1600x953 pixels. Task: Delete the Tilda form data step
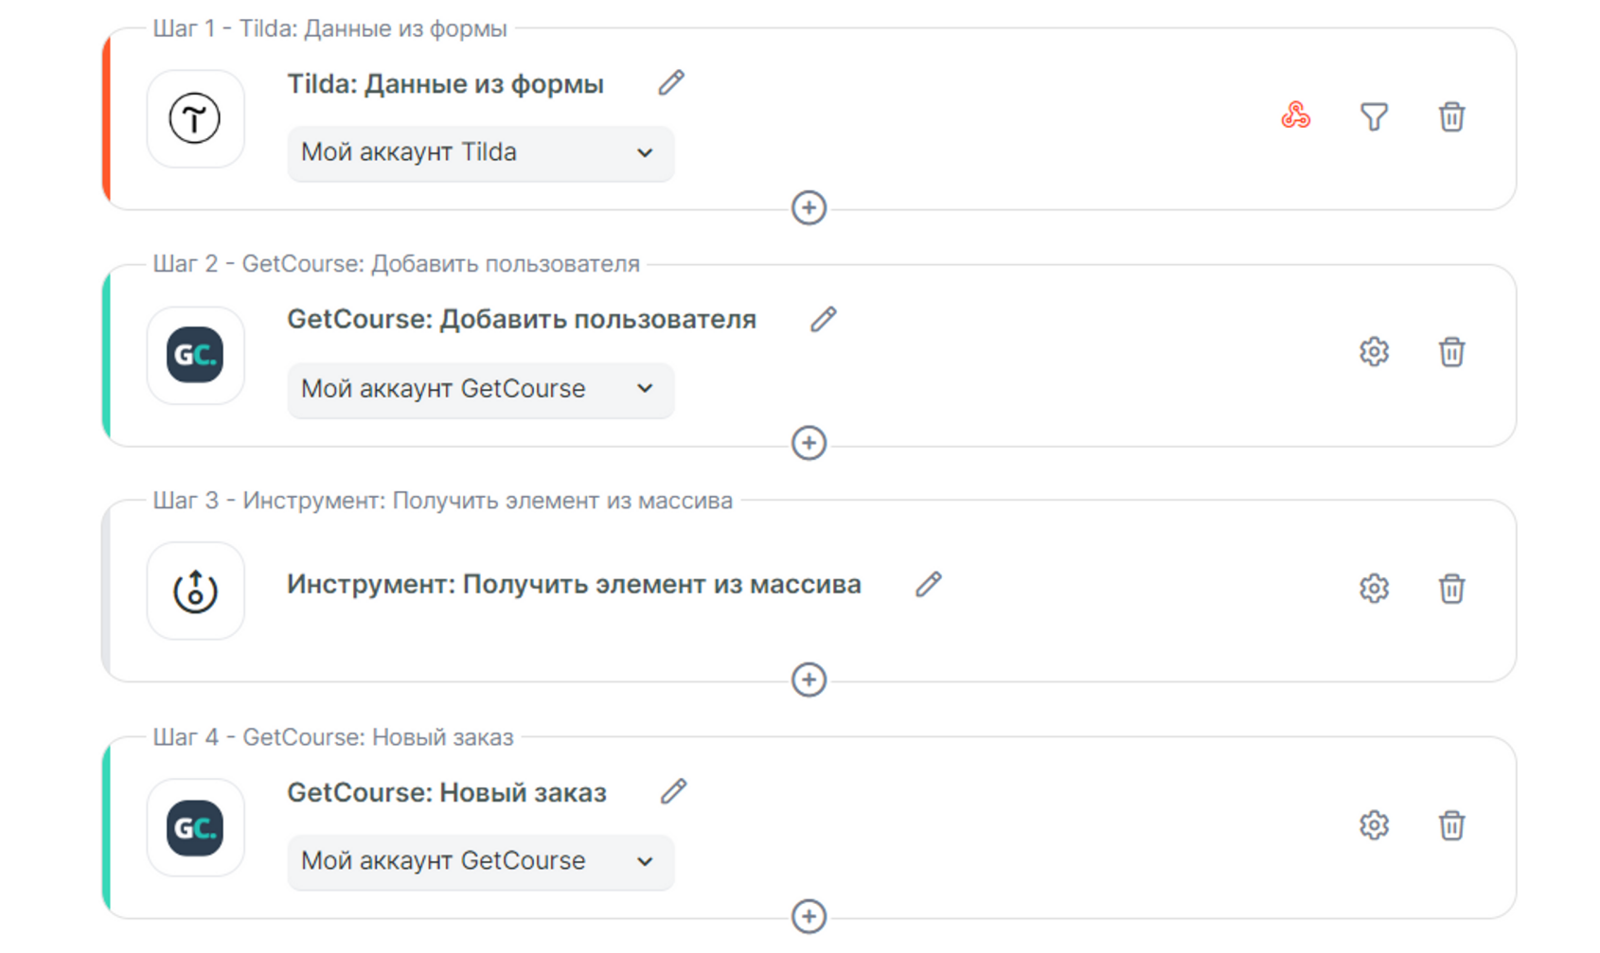(1451, 117)
